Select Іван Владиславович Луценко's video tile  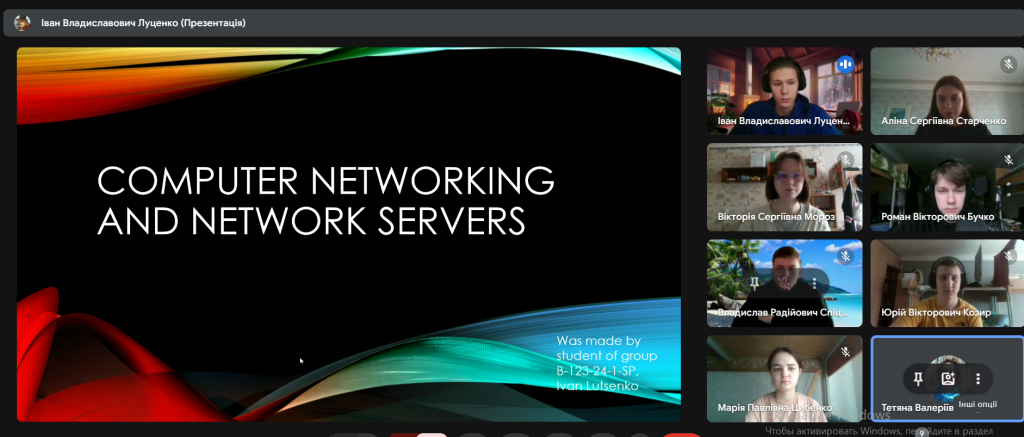click(x=784, y=90)
